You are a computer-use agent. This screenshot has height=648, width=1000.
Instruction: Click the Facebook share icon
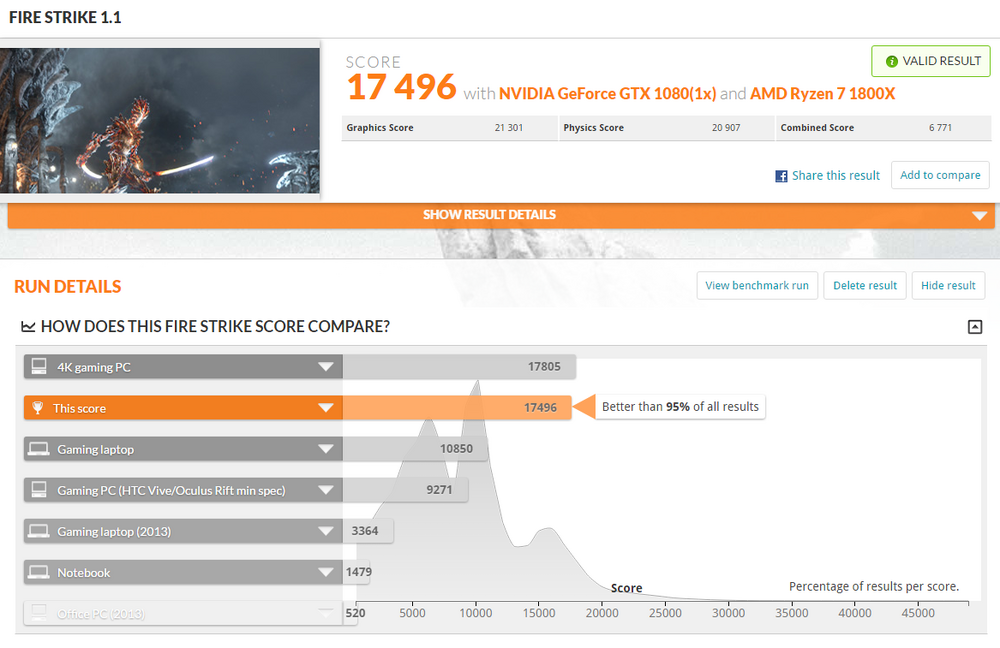pos(781,176)
